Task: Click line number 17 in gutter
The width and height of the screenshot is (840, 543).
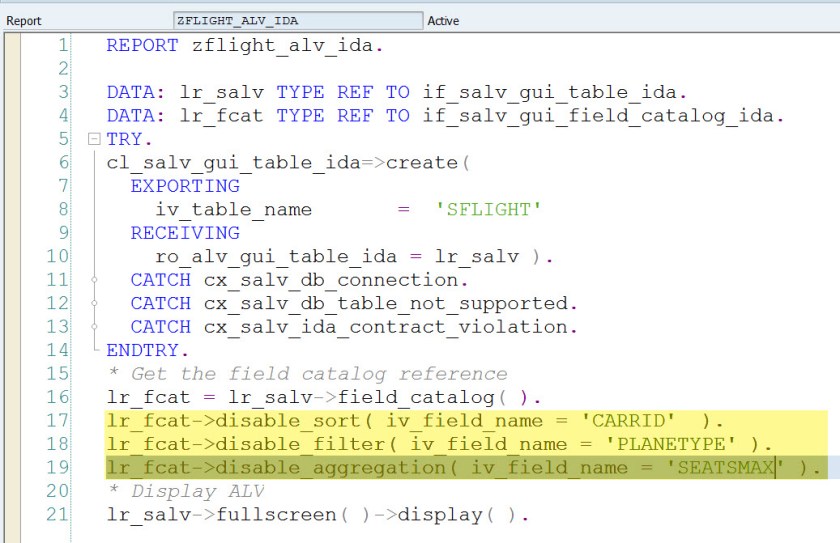Action: point(58,420)
